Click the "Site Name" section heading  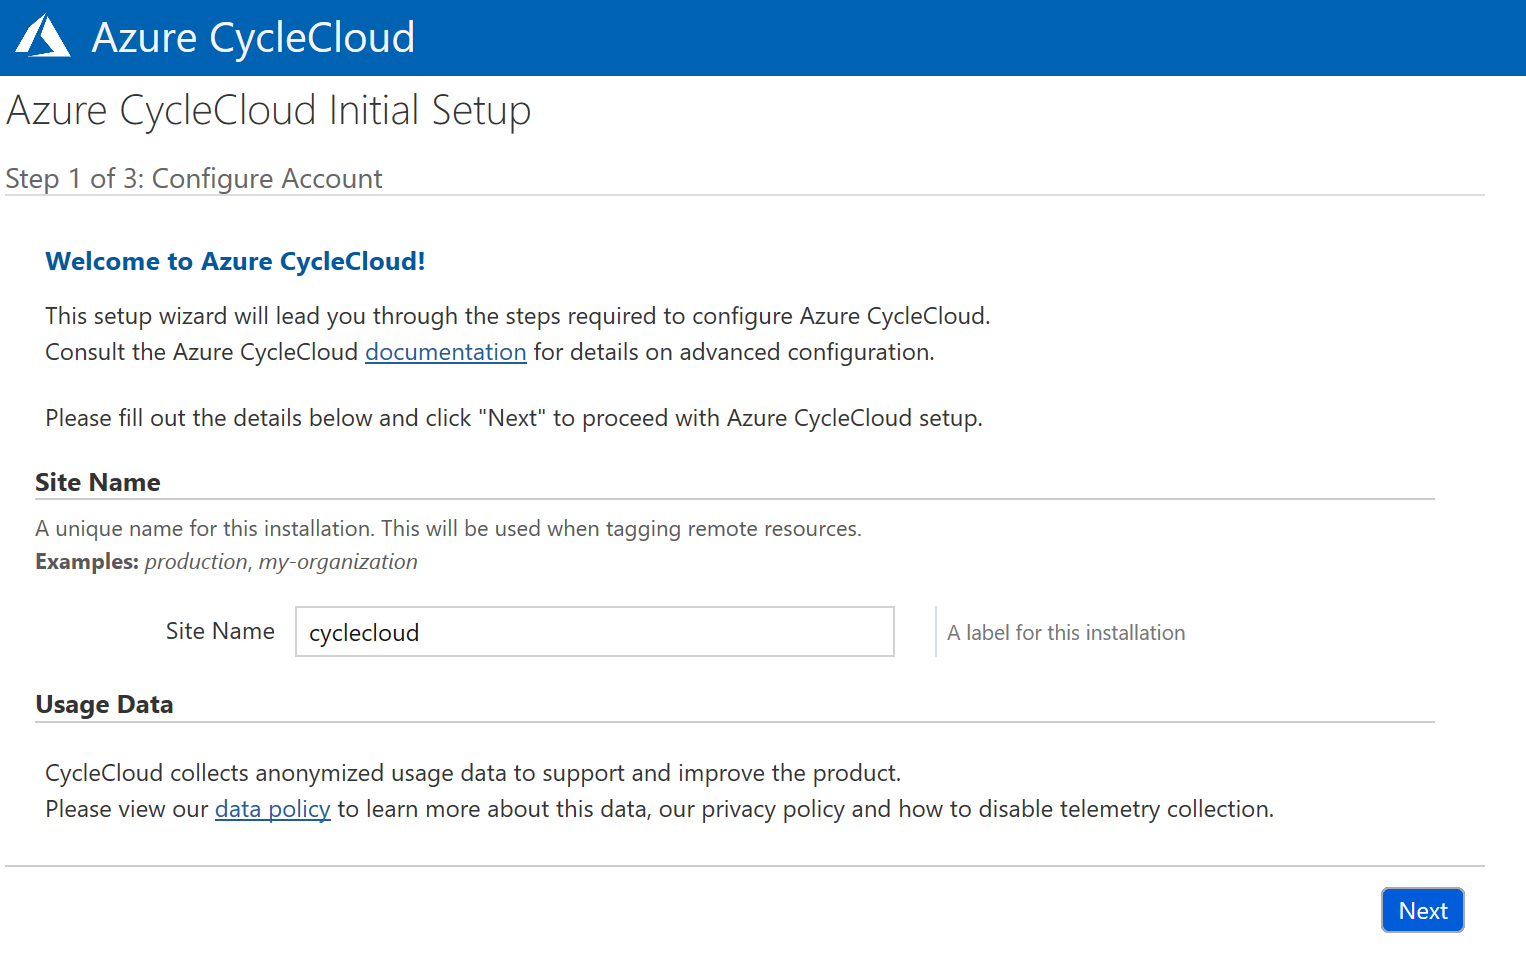[97, 482]
